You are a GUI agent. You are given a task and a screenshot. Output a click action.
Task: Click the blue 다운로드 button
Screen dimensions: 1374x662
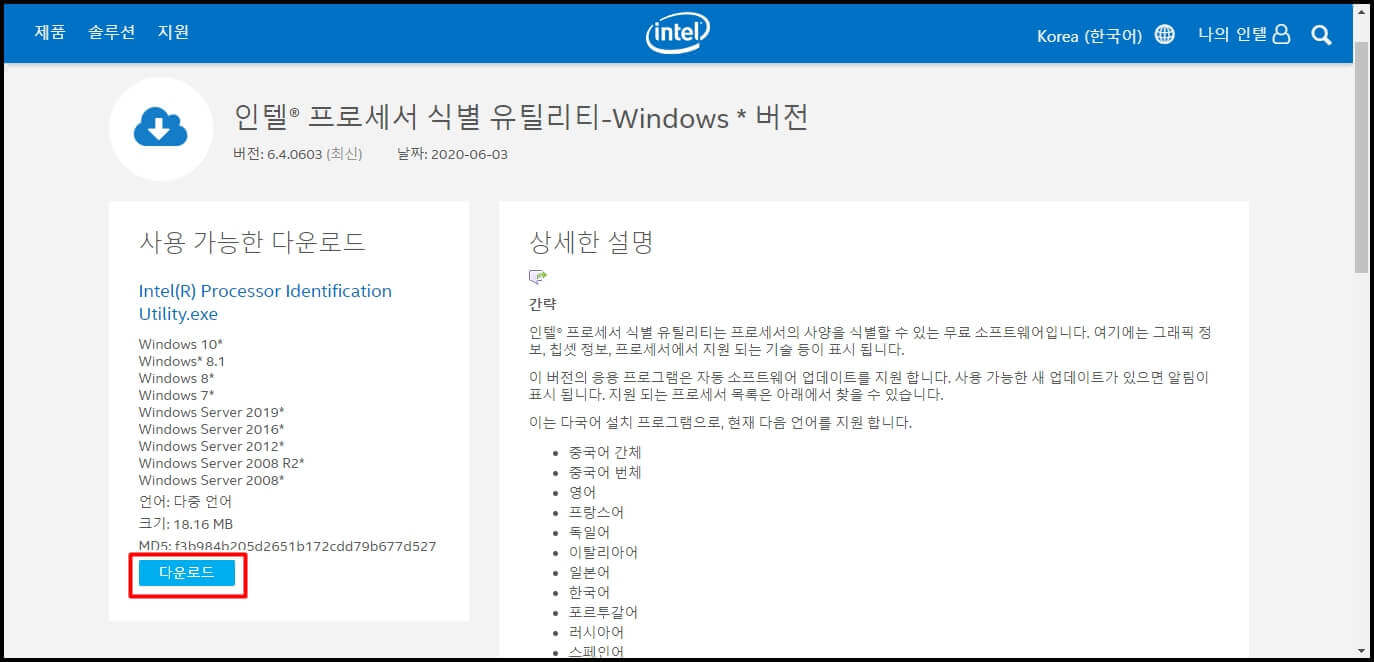point(187,572)
